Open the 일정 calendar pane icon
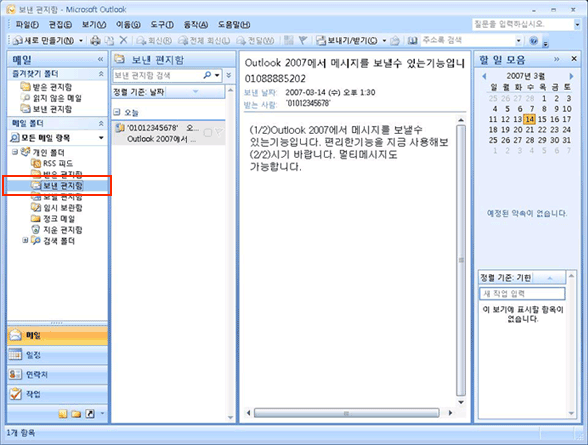 (15, 354)
